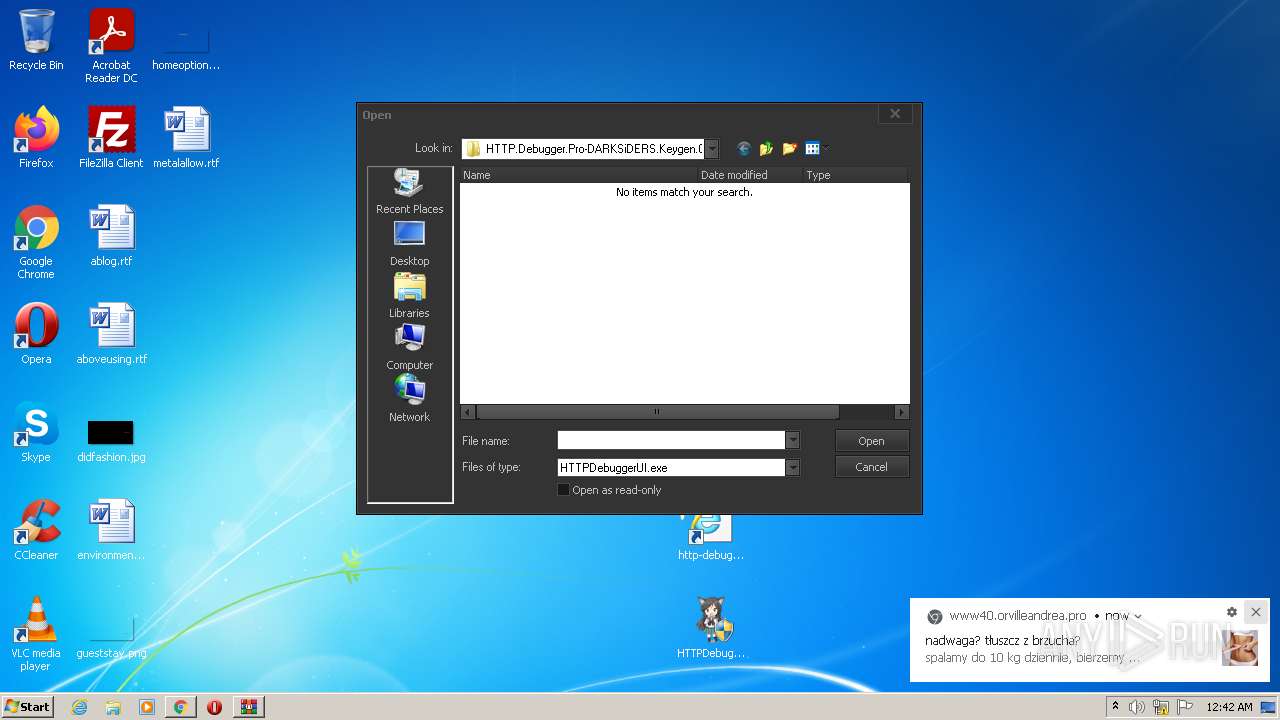Click the Cancel button
This screenshot has width=1280, height=720.
871,467
